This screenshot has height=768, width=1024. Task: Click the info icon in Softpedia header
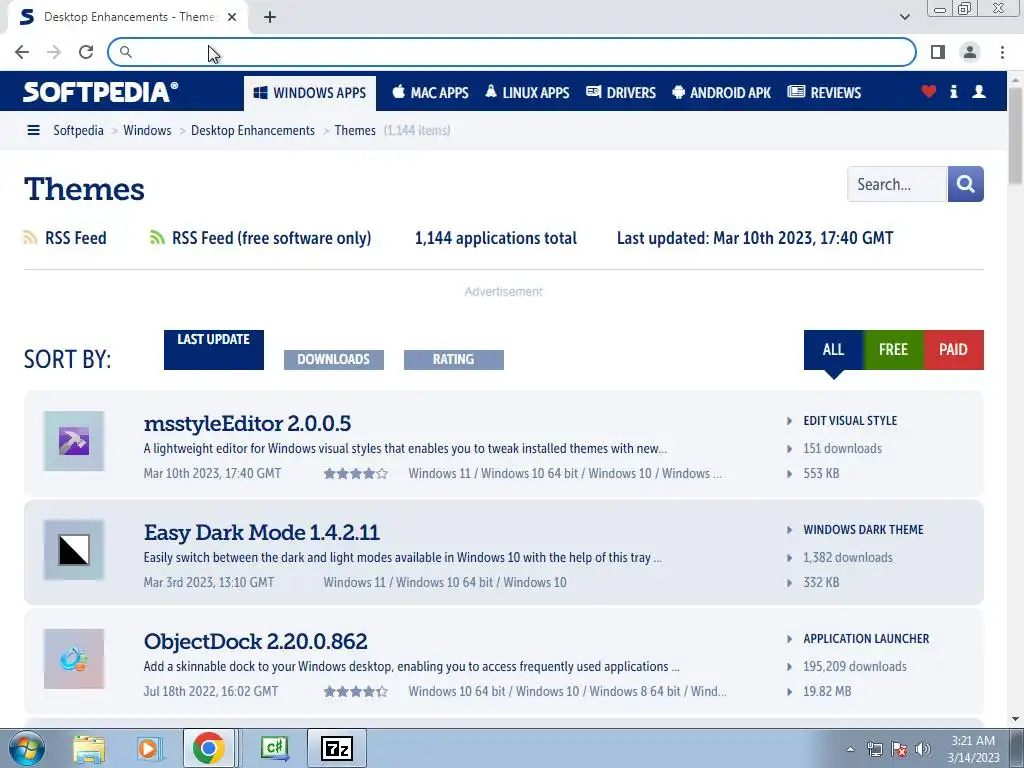tap(953, 91)
